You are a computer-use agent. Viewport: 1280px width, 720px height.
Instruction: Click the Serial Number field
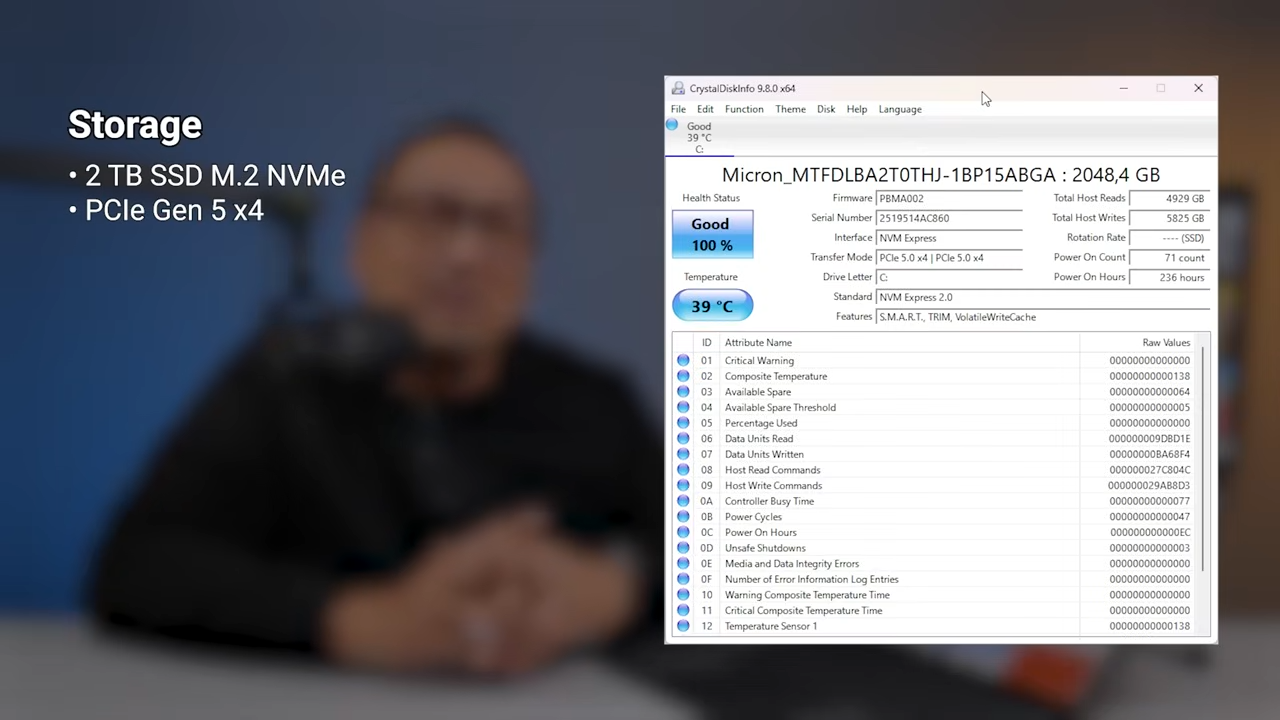pos(949,218)
